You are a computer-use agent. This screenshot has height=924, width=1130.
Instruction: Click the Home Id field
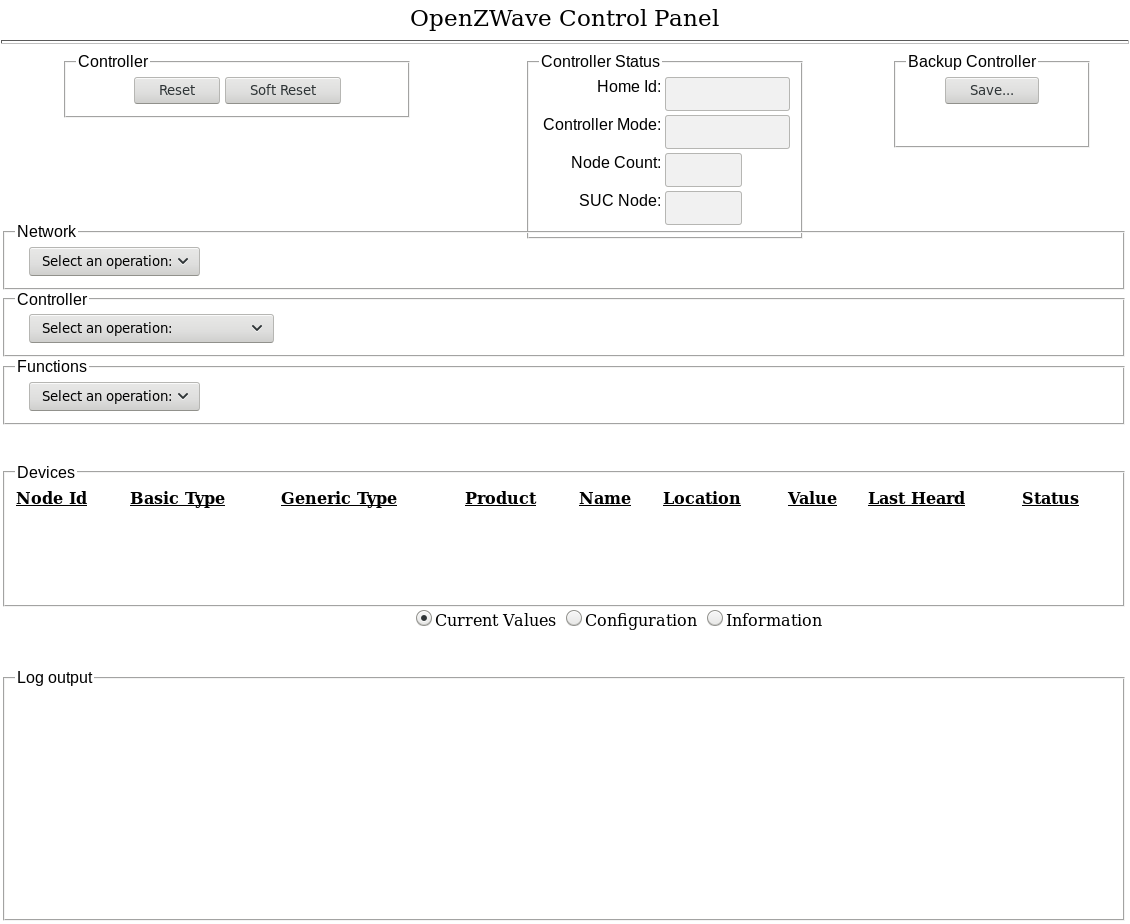point(727,94)
